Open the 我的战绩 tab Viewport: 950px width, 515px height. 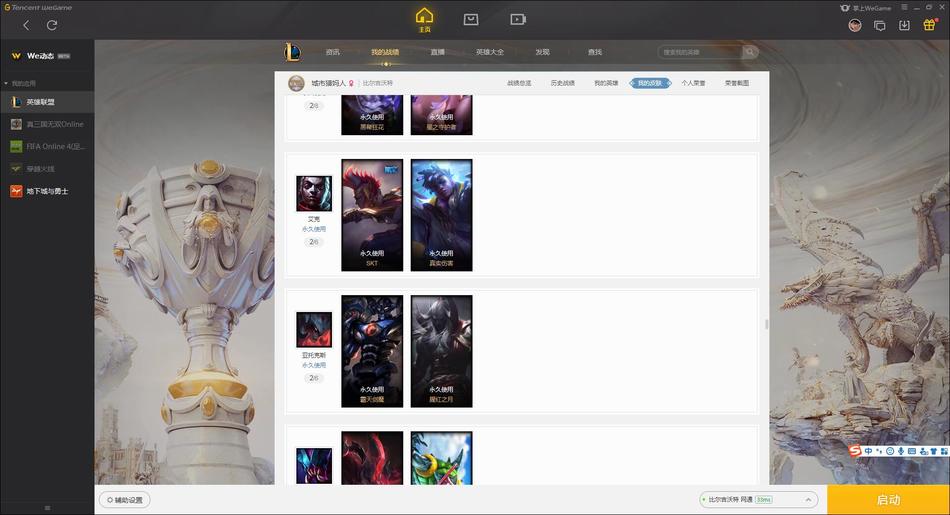(385, 52)
